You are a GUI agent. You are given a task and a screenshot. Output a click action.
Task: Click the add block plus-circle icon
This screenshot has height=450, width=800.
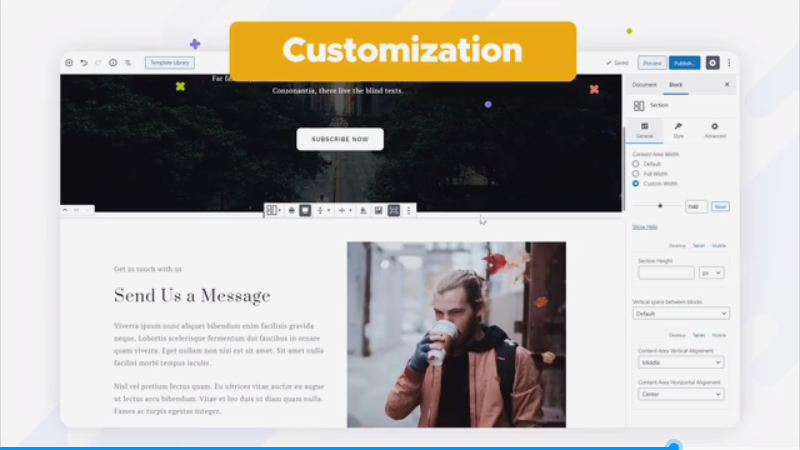[x=69, y=63]
